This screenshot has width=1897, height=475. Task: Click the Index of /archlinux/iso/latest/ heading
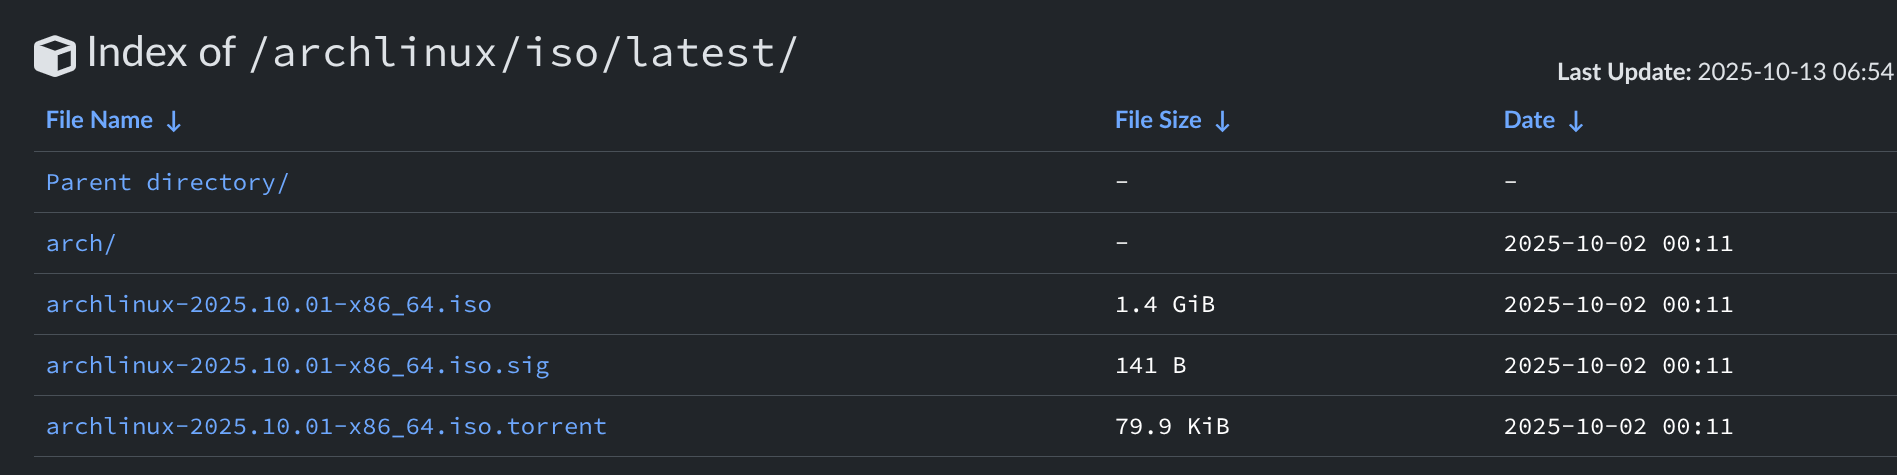441,52
